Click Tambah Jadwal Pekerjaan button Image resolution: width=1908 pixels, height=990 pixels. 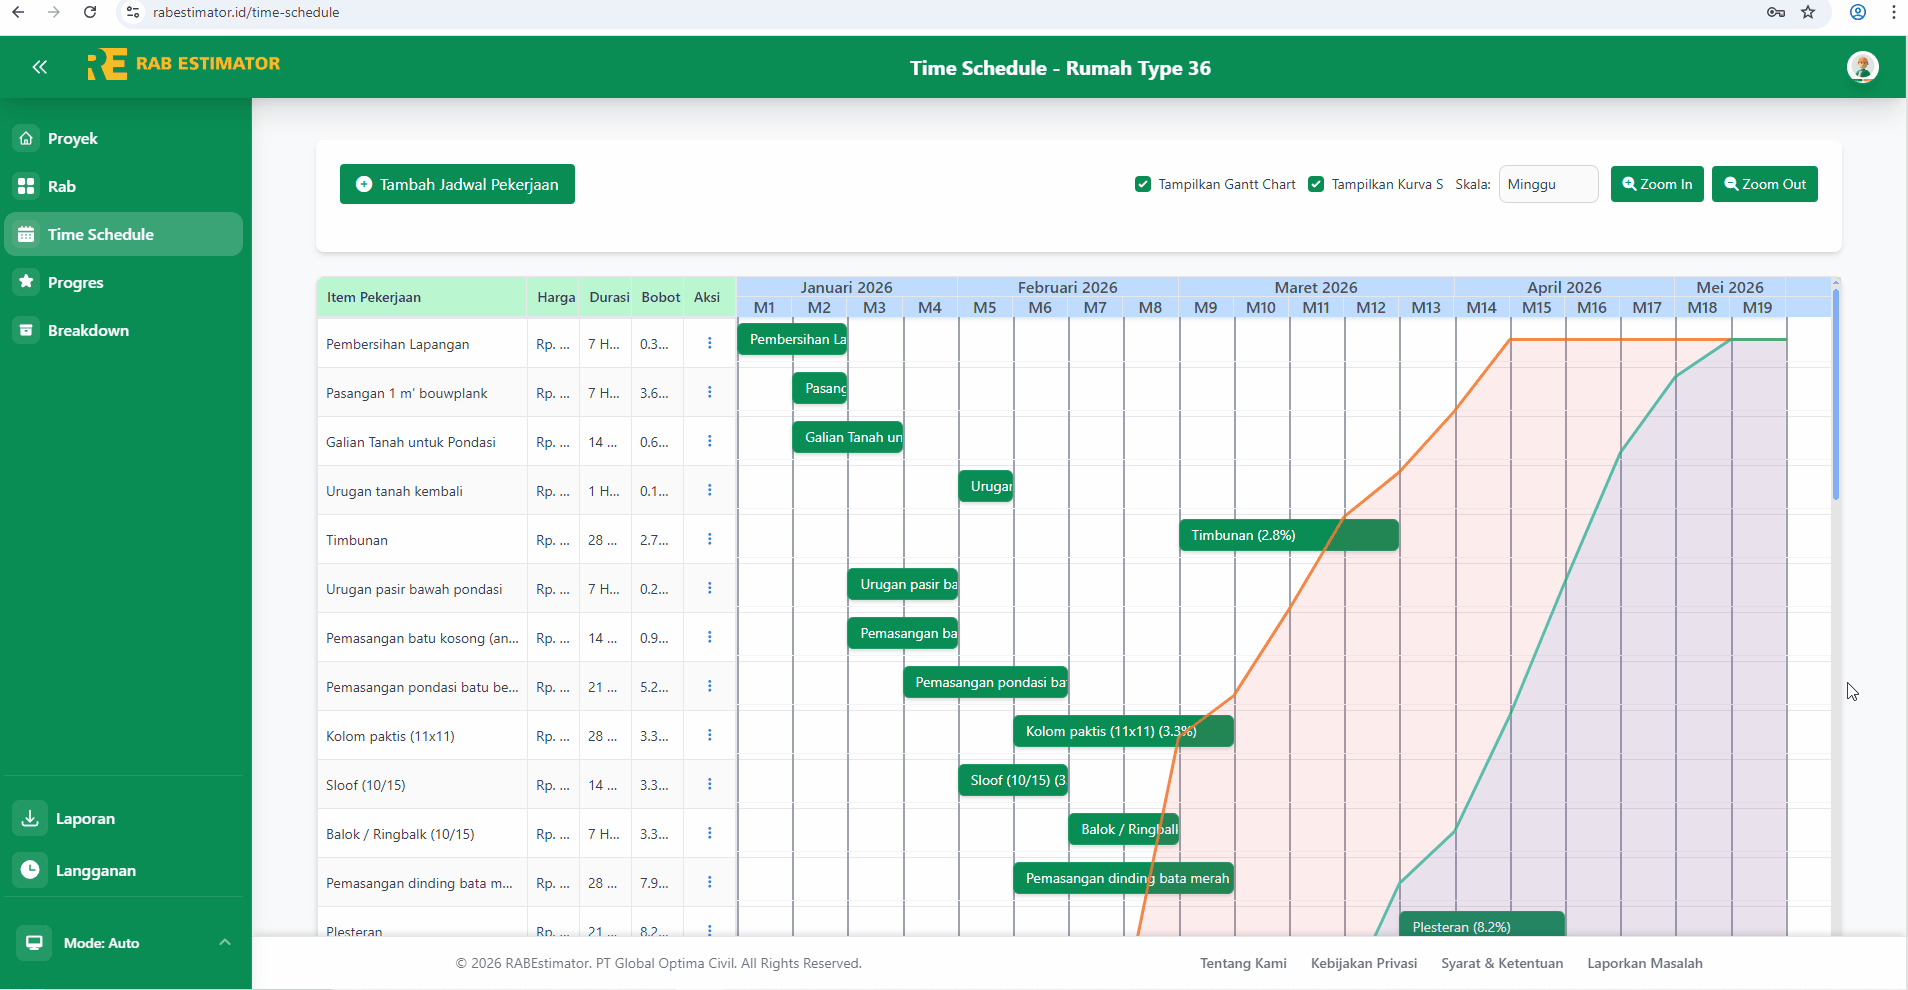point(457,184)
